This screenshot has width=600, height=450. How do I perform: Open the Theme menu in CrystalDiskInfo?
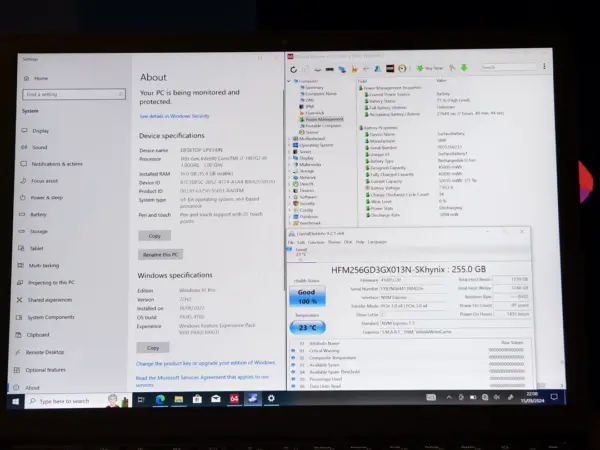click(x=334, y=242)
